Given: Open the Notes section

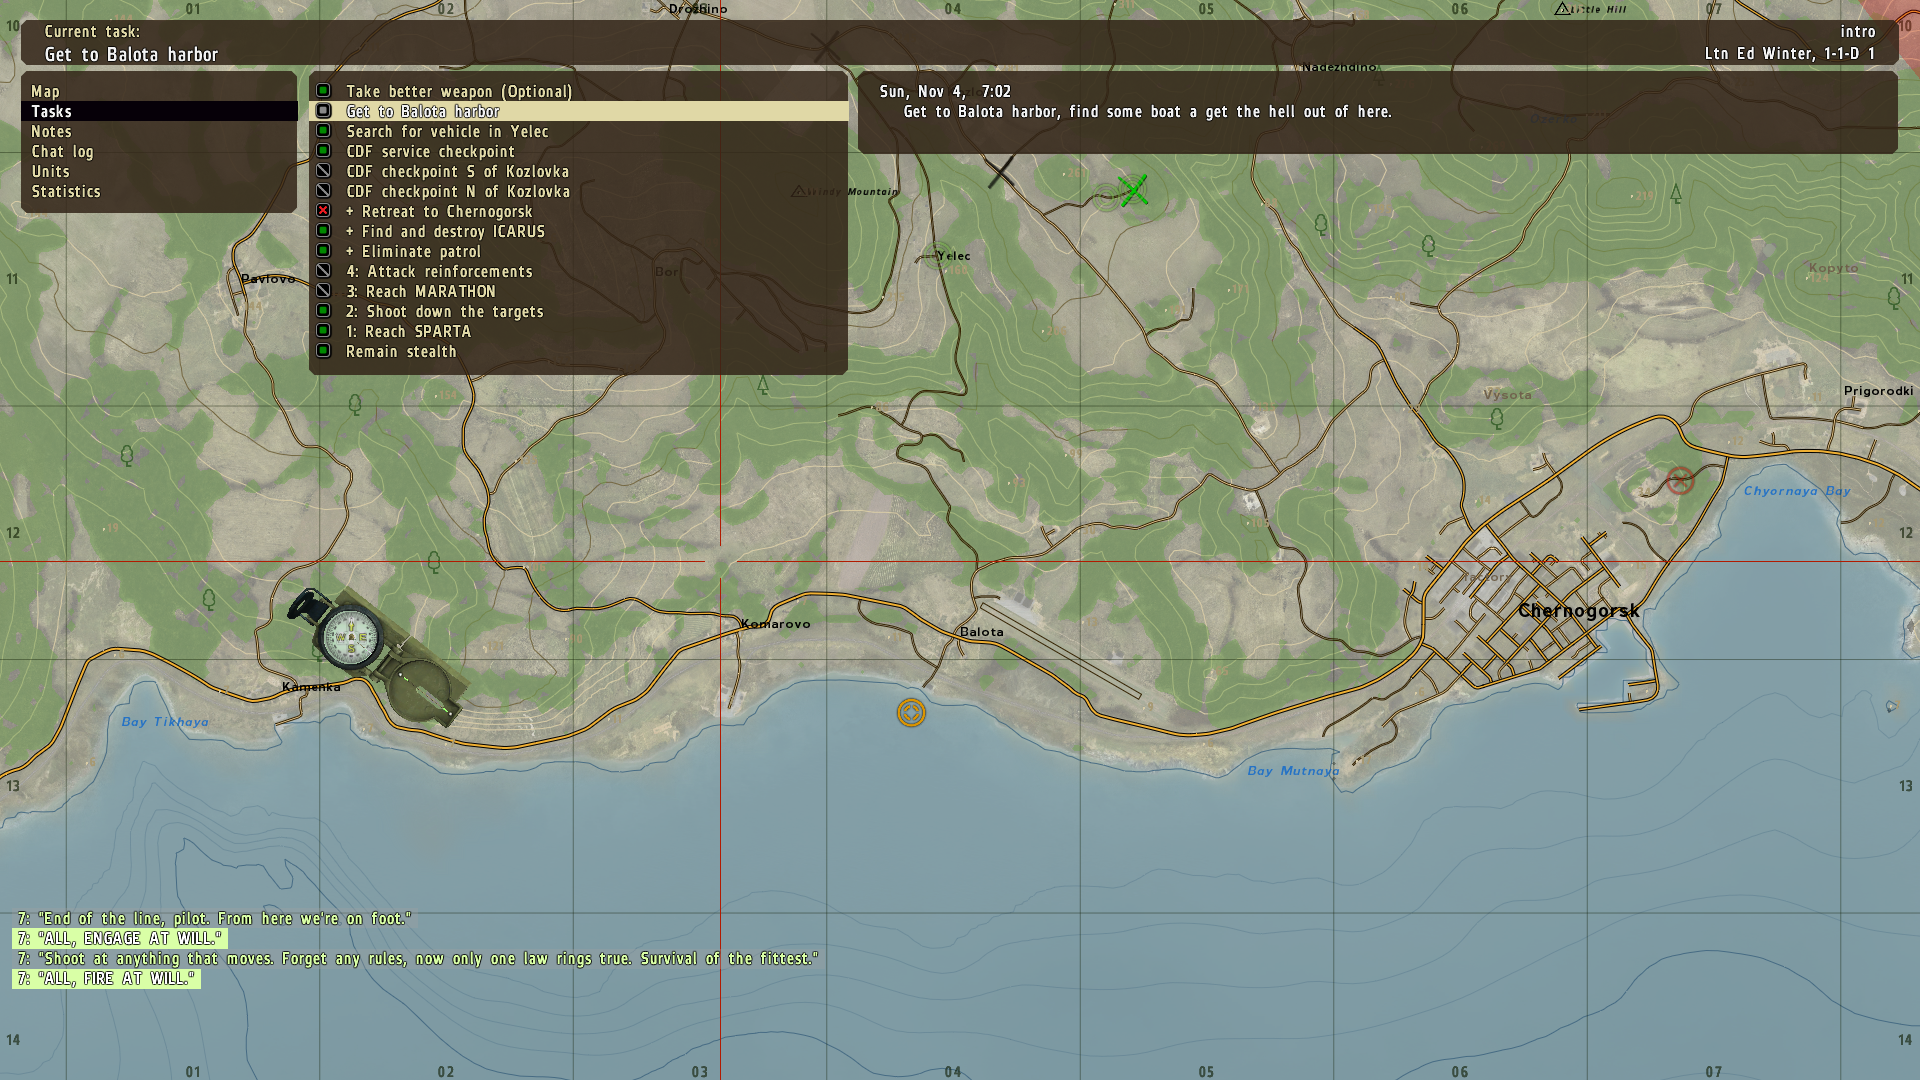Looking at the screenshot, I should click(51, 131).
